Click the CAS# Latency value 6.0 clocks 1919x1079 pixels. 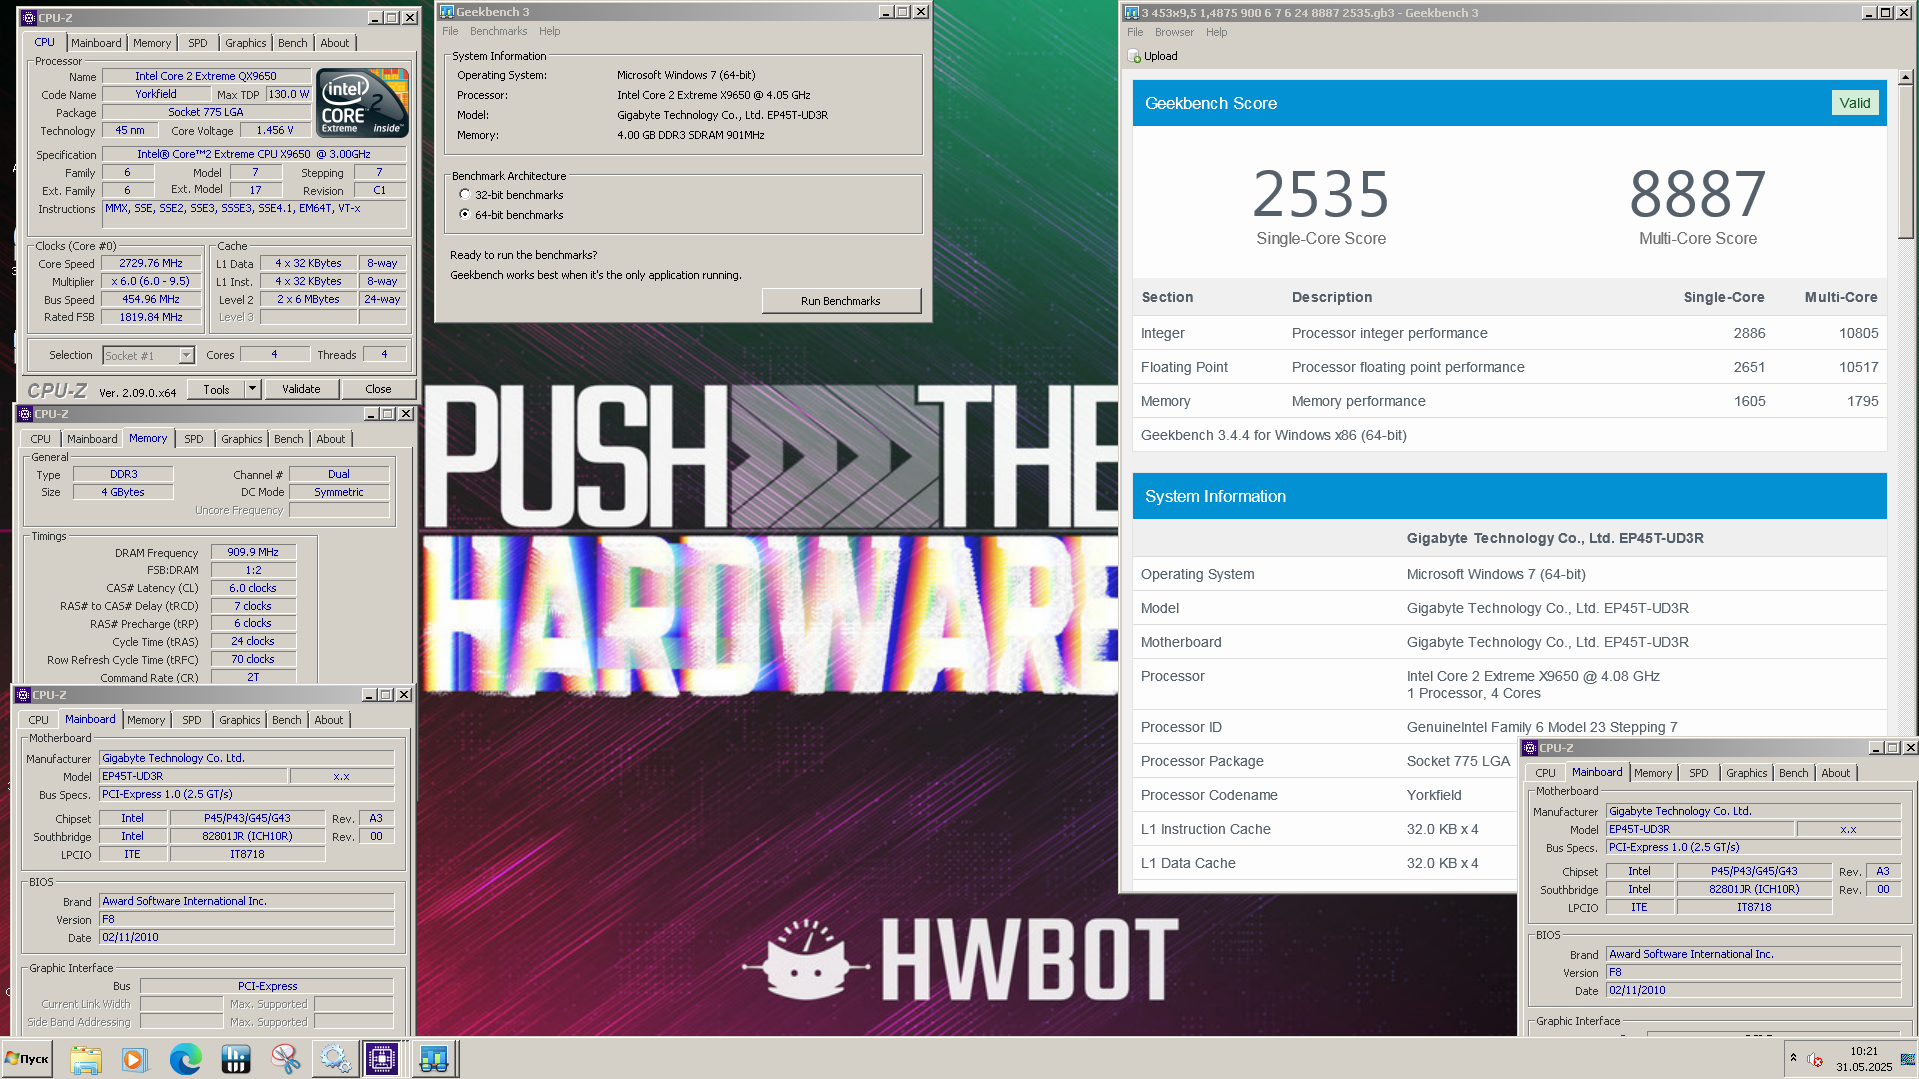(x=253, y=588)
